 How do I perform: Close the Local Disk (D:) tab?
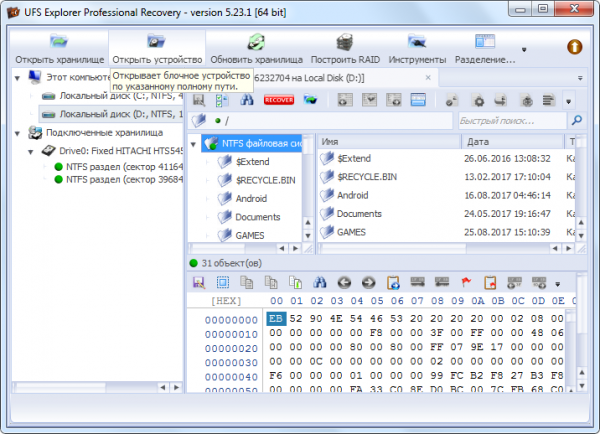point(428,78)
